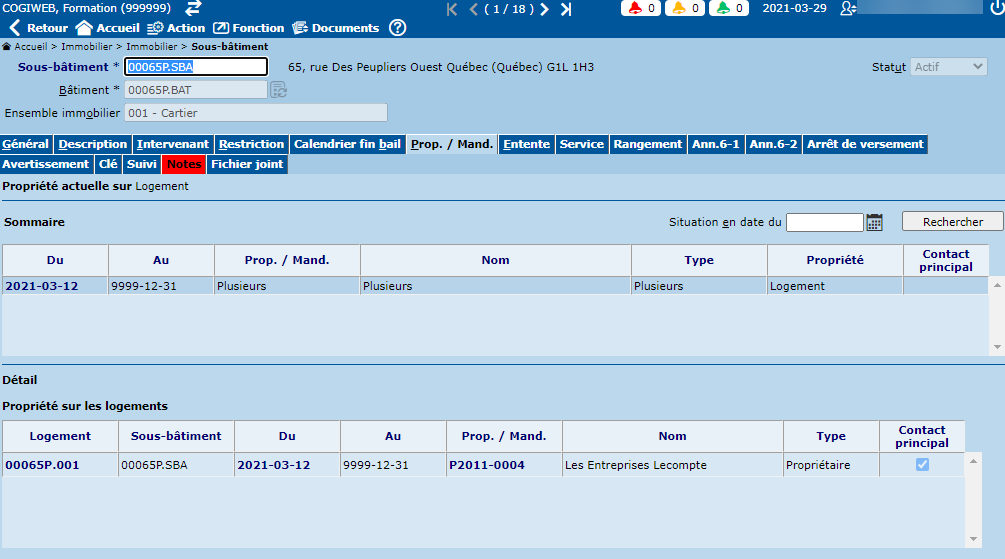The width and height of the screenshot is (1005, 559).
Task: Click the swap arrows icon beside Formation
Action: 194,8
